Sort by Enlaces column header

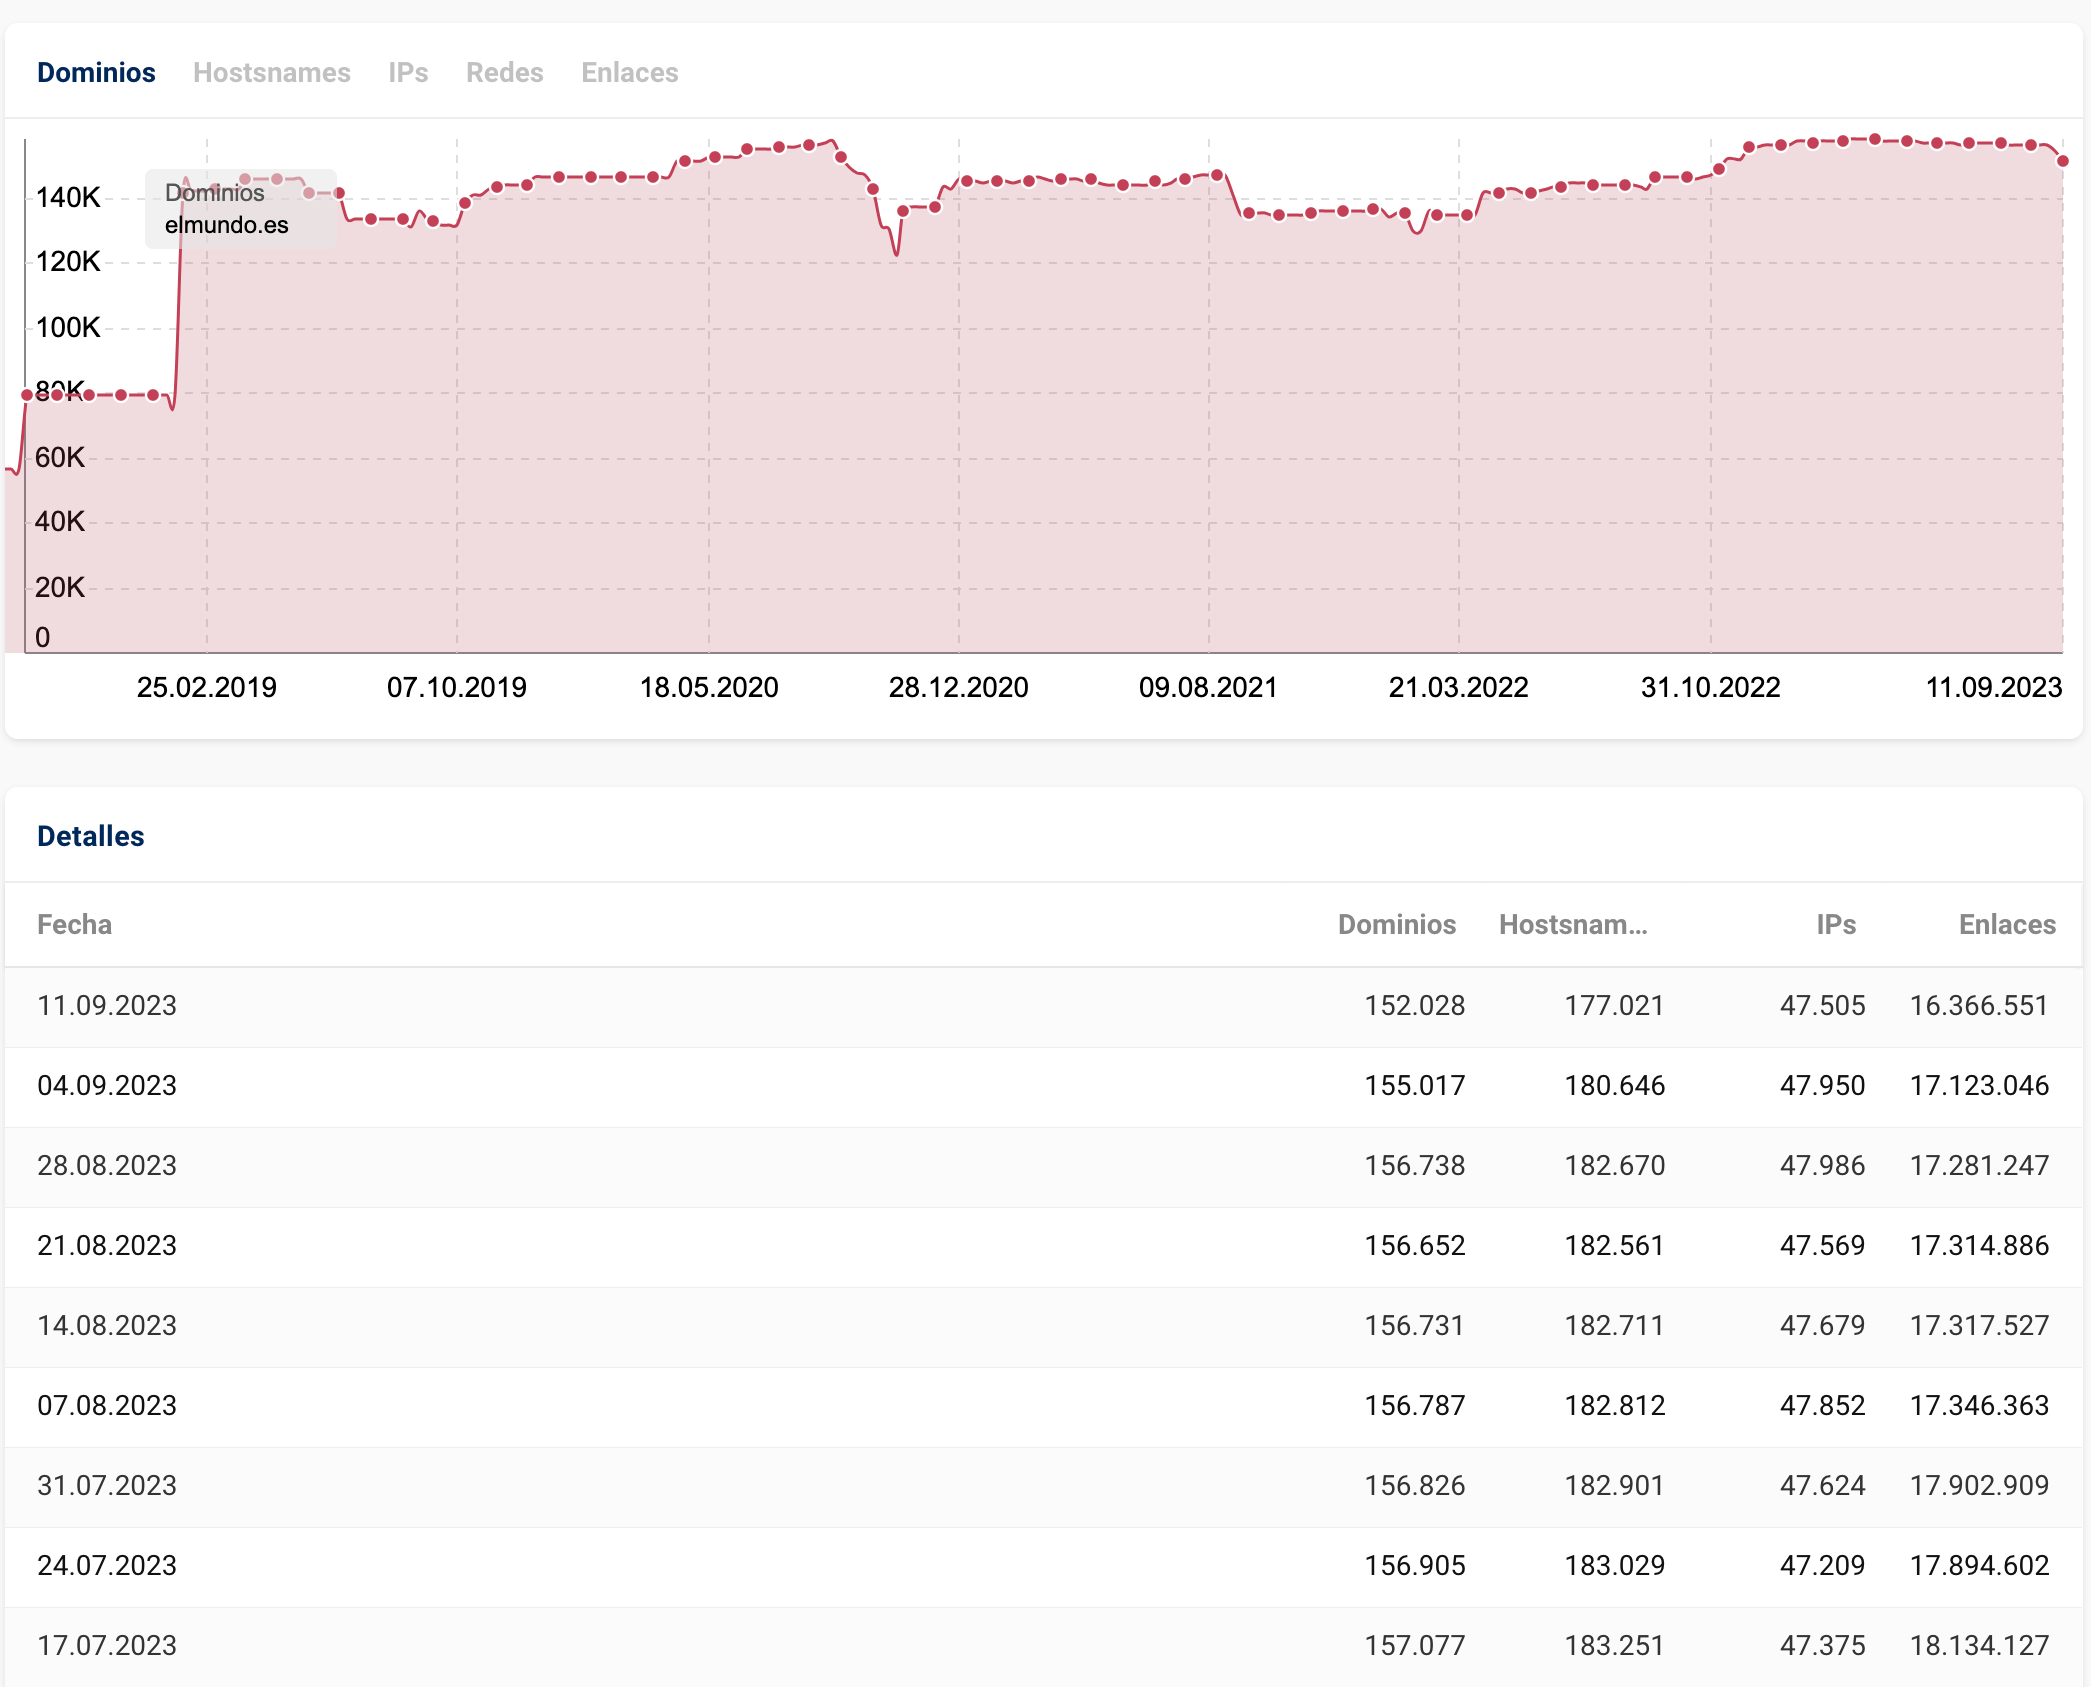point(2006,924)
